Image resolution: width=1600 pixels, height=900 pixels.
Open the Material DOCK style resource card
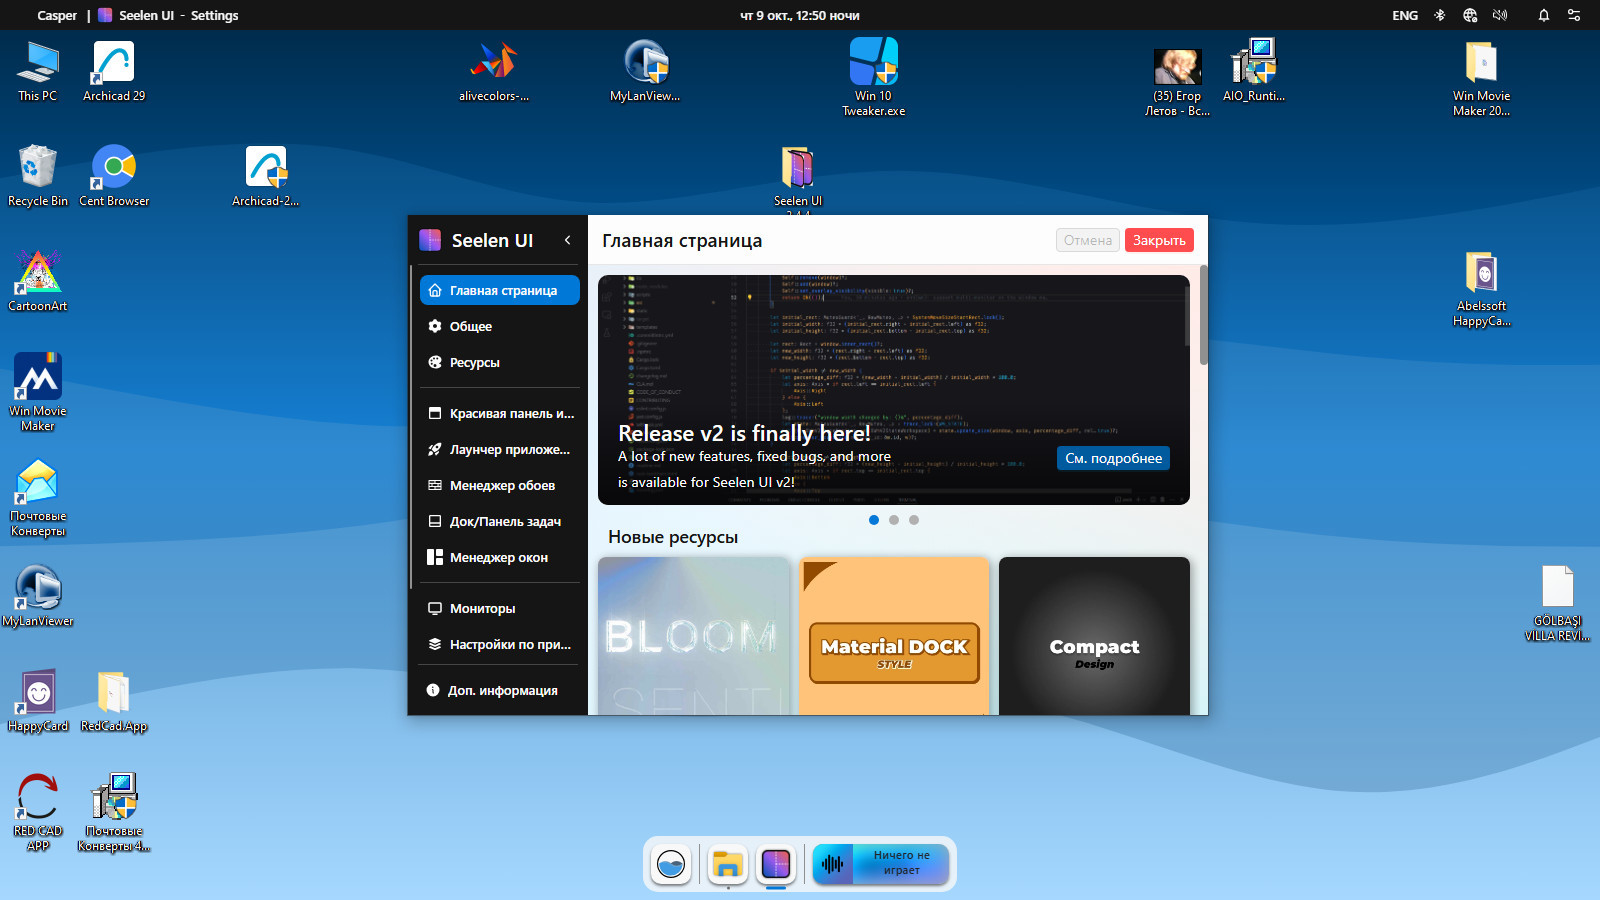[894, 636]
